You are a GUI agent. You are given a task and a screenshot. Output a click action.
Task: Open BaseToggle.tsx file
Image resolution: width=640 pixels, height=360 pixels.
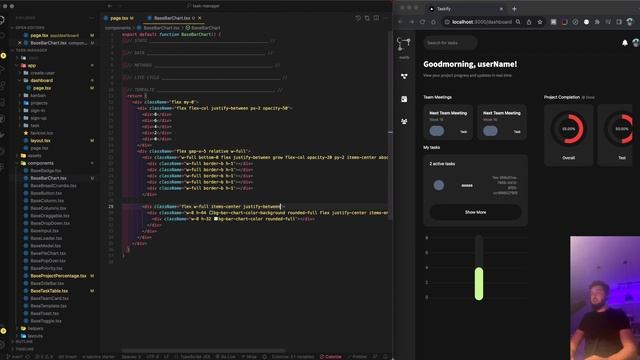[x=46, y=321]
